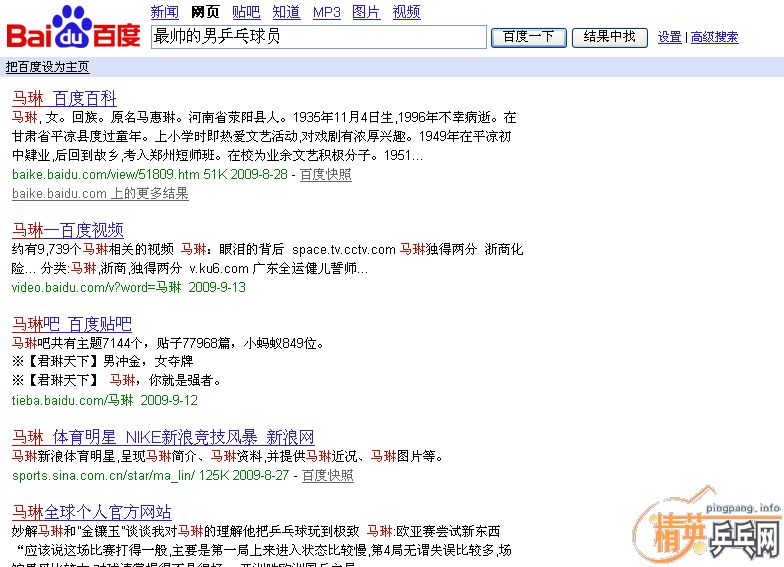Open 百度快照 for baike.baidu.com result
The image size is (784, 567).
tap(326, 174)
